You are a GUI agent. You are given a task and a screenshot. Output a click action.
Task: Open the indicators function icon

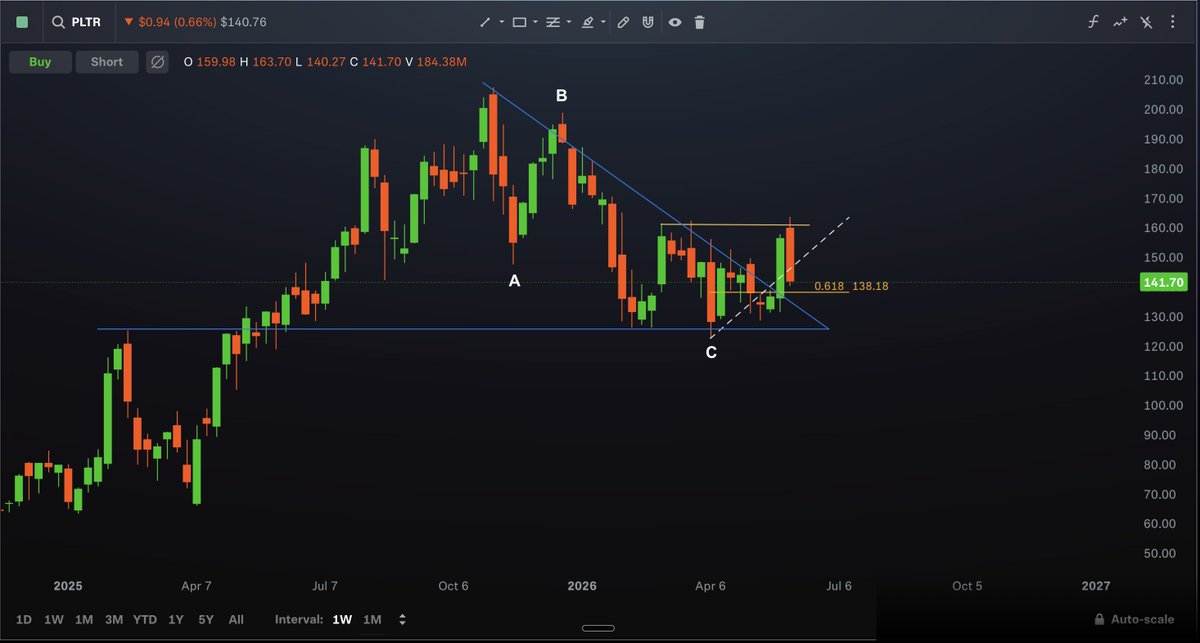click(x=1094, y=22)
